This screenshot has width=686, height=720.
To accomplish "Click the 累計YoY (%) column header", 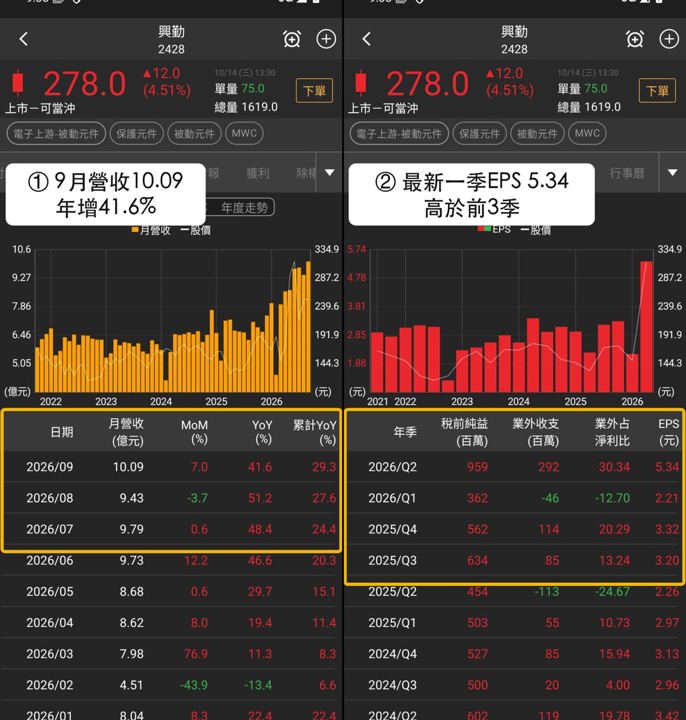I will point(315,432).
